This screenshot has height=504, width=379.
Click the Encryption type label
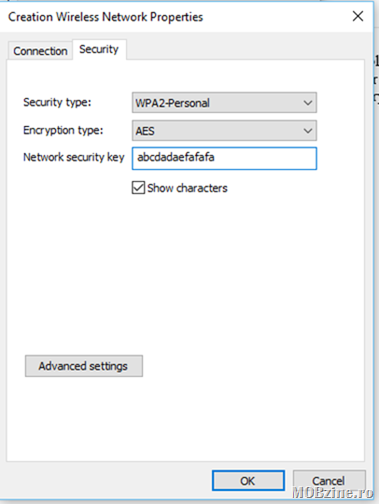pos(63,130)
